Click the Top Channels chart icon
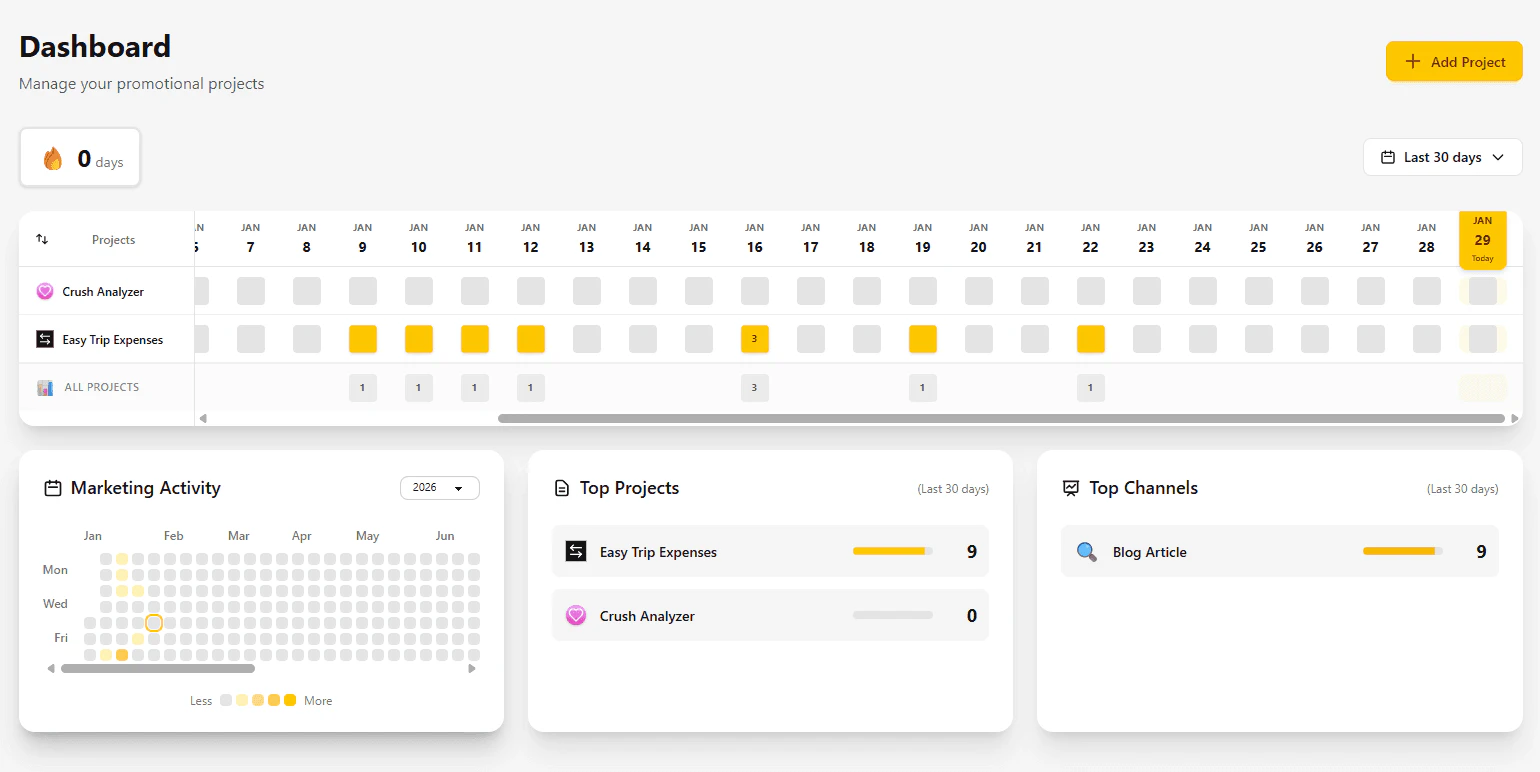The image size is (1540, 772). 1070,487
